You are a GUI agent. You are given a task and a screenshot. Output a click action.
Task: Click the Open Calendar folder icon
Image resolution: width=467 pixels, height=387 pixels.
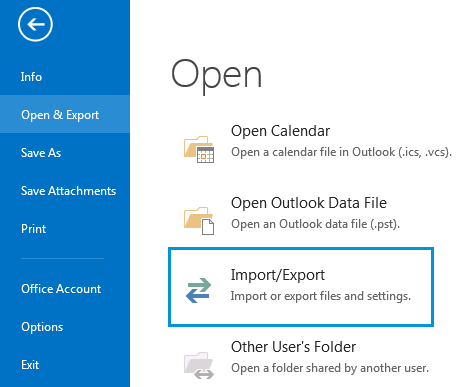tap(199, 149)
